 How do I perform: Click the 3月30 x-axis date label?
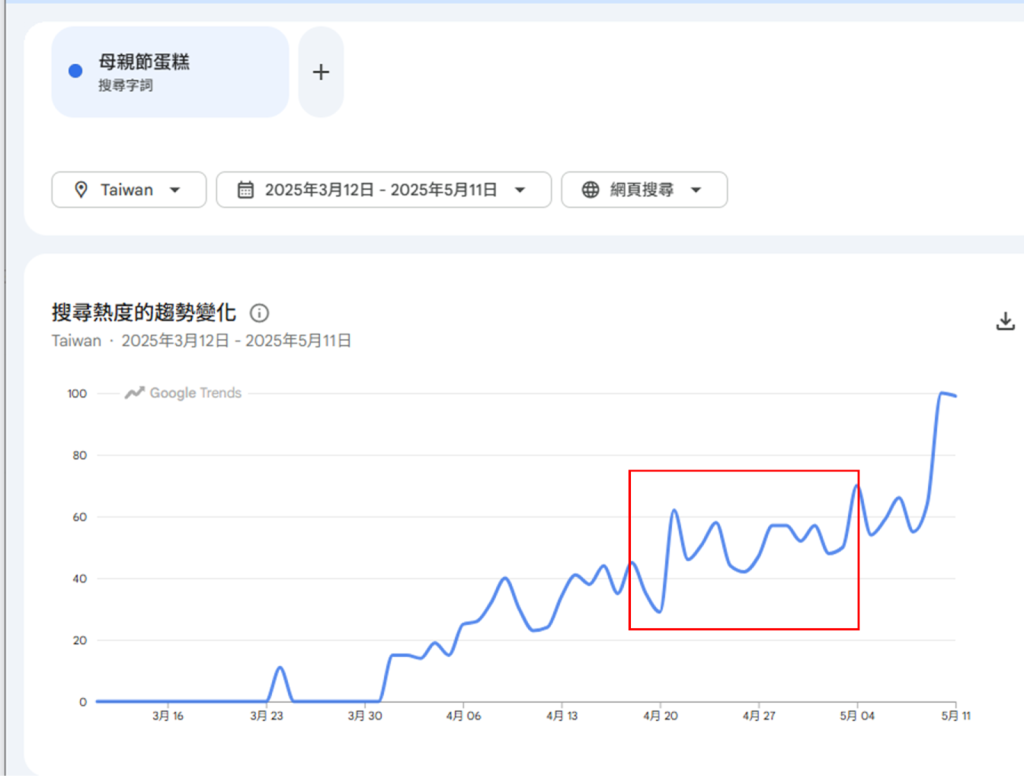(x=365, y=716)
